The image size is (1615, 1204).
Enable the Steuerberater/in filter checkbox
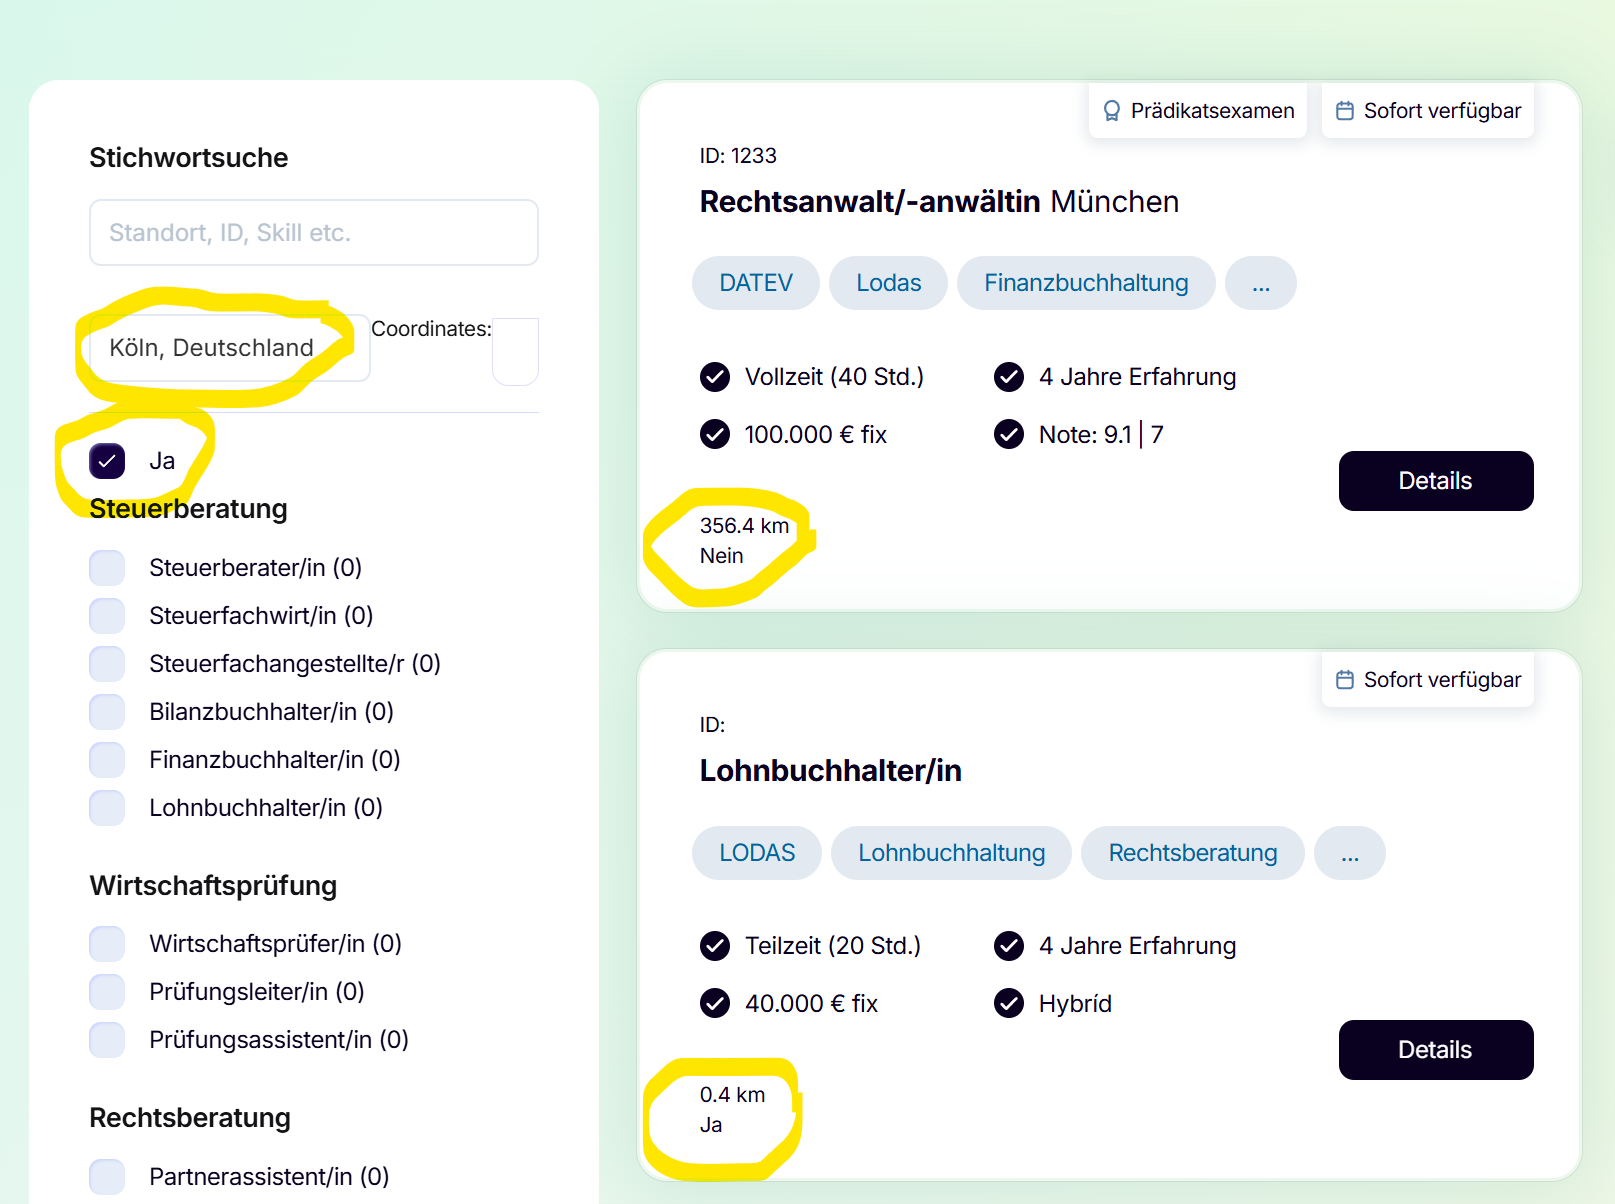pos(107,568)
